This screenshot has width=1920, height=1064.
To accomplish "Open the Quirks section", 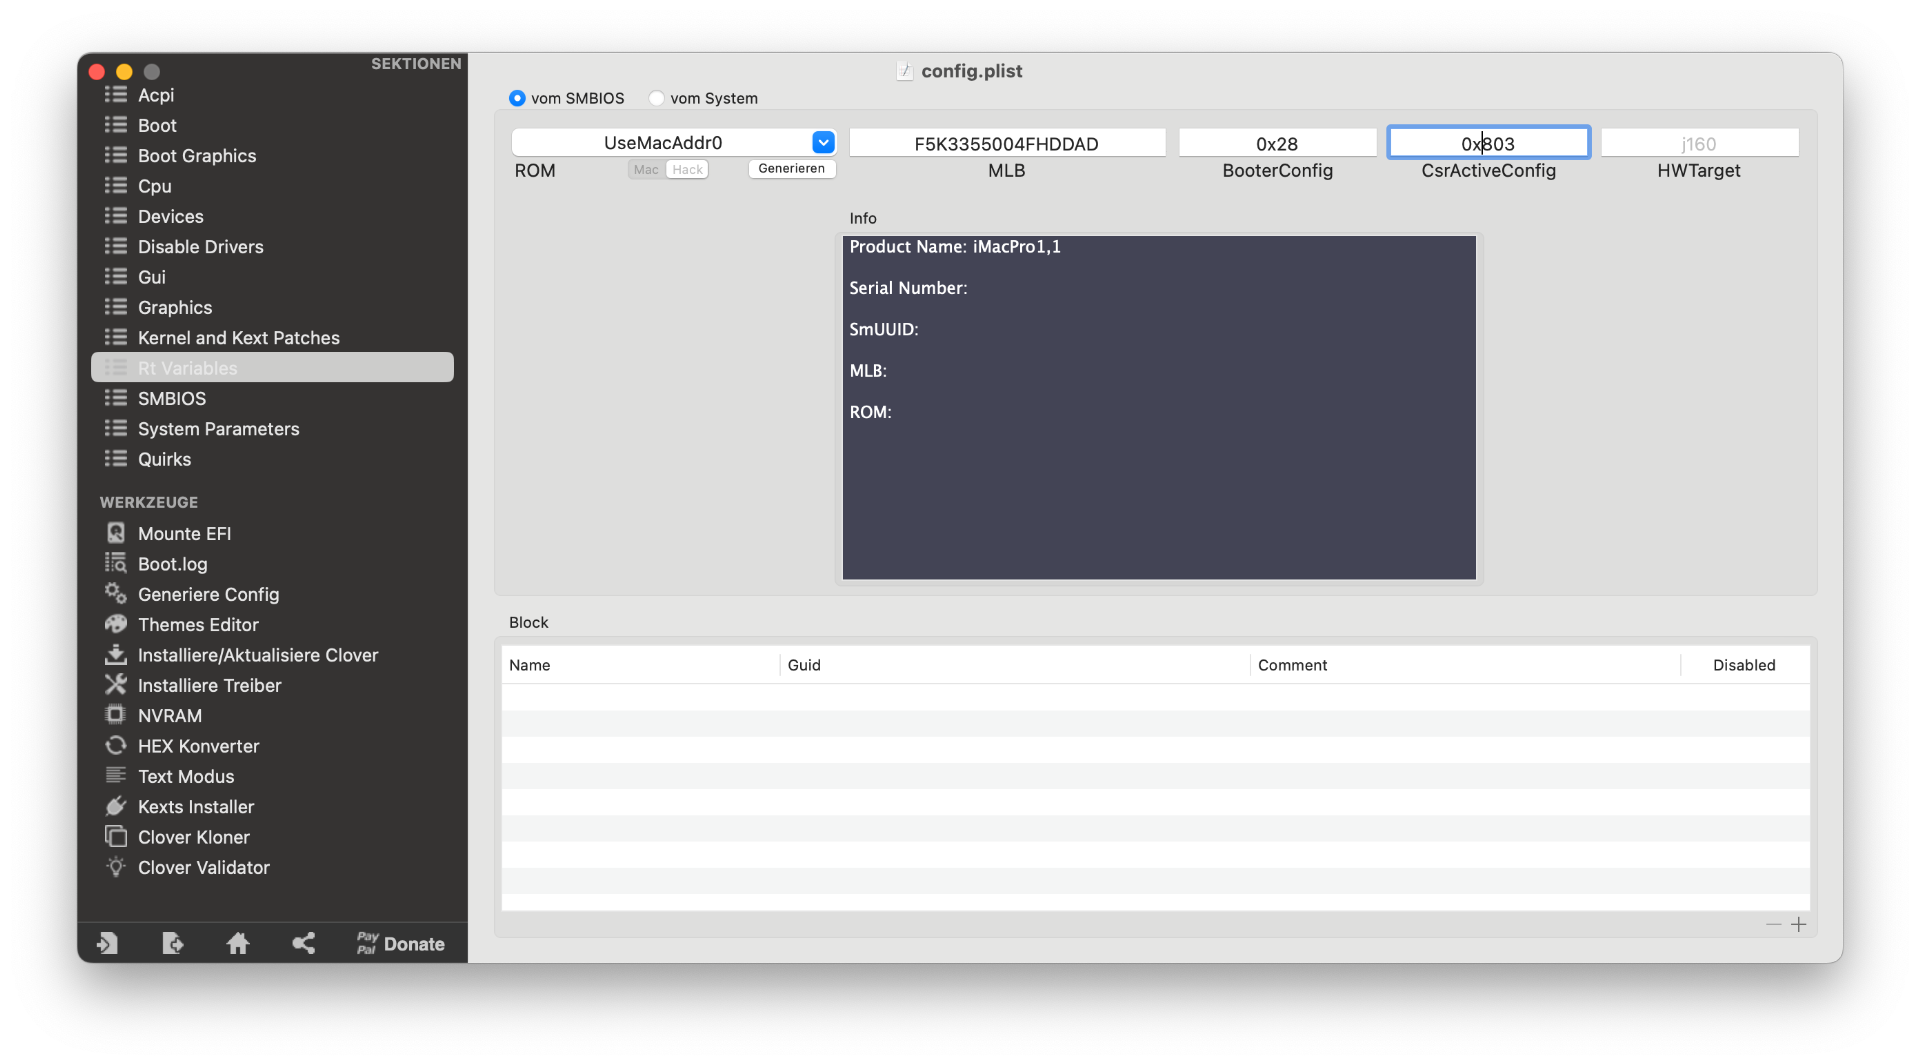I will pyautogui.click(x=164, y=459).
